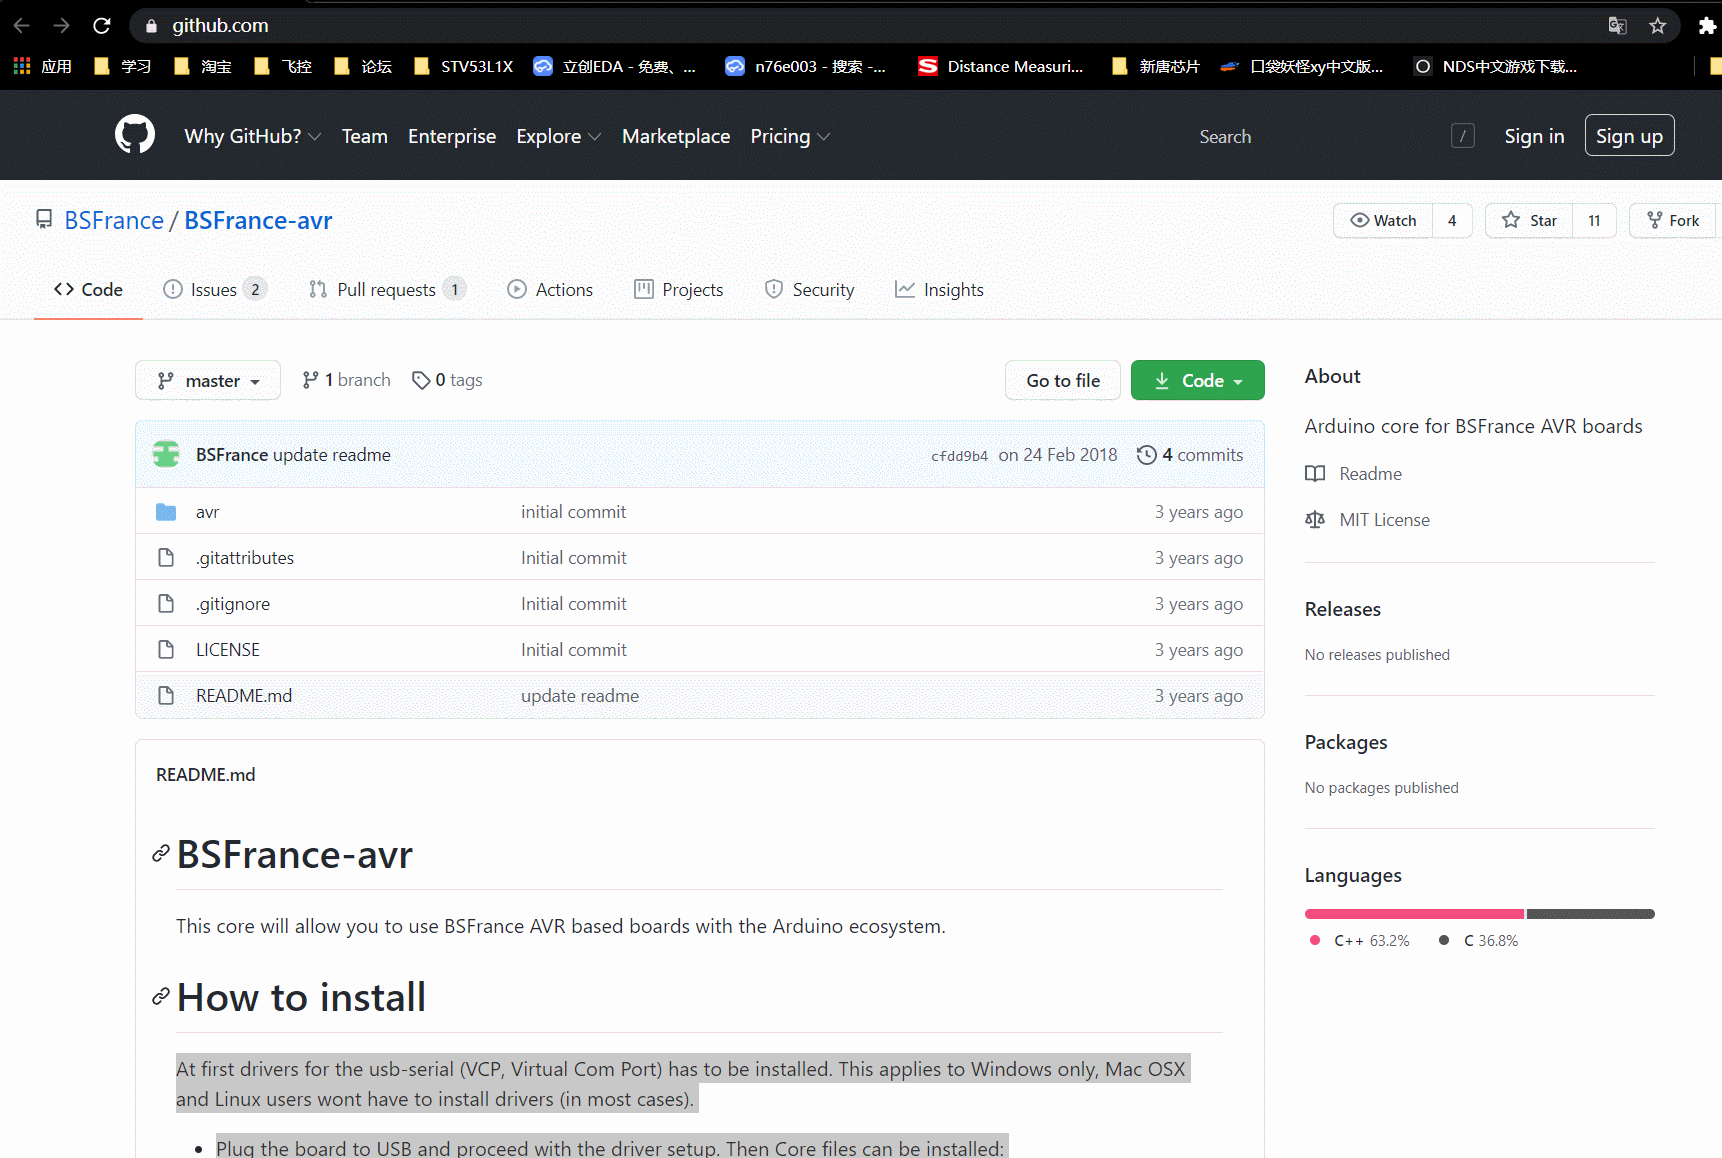Click the avr folder icon

(x=166, y=512)
